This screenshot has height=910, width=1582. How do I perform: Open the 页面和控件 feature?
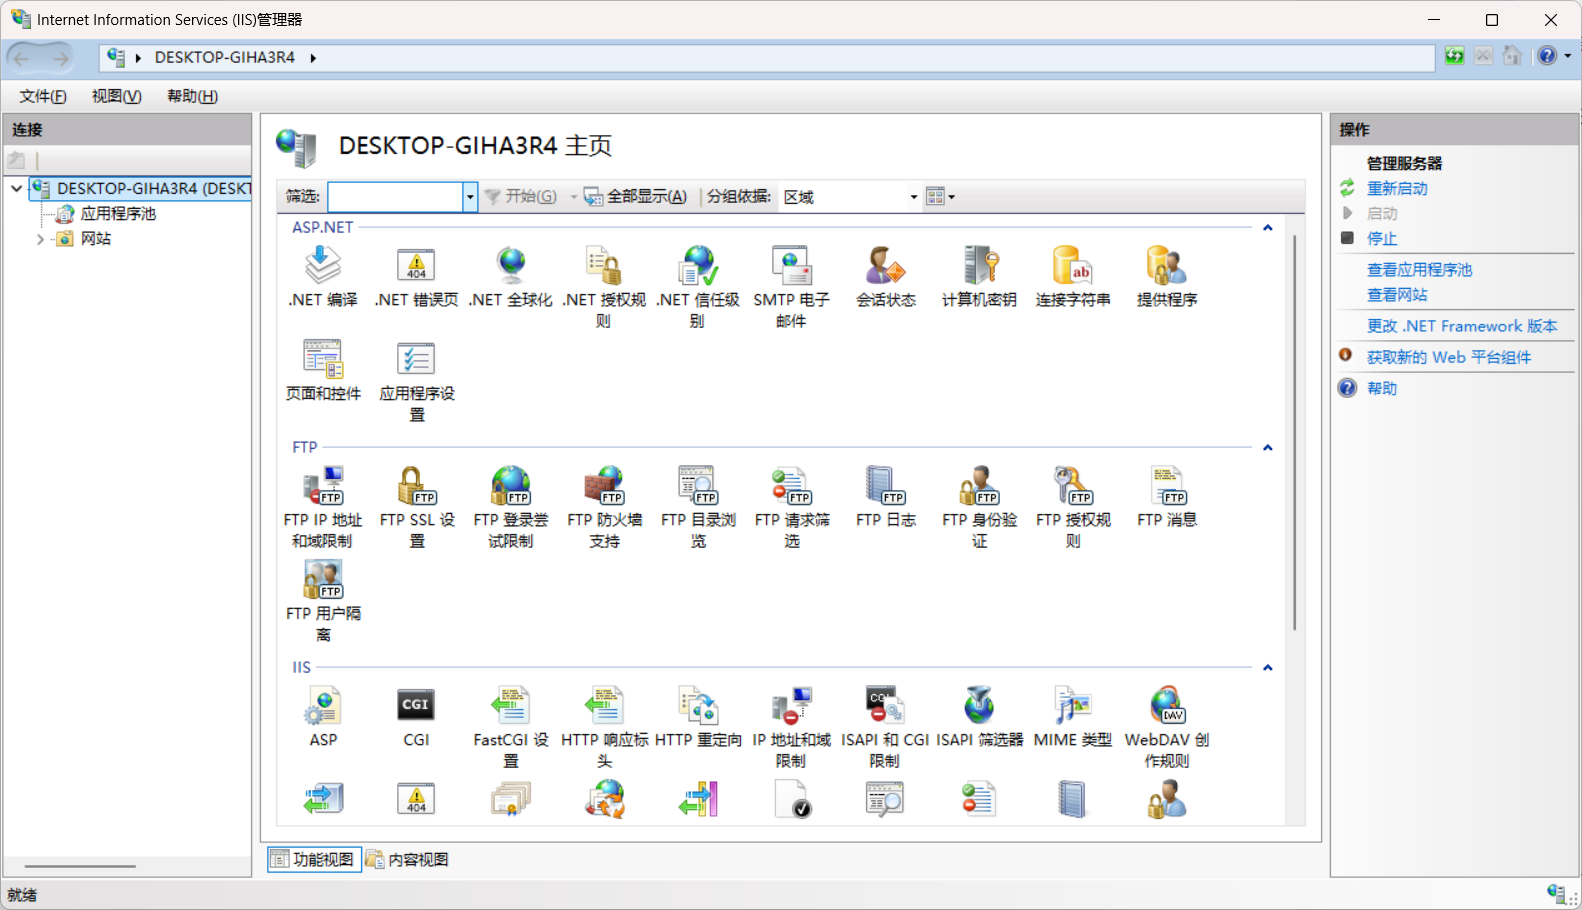click(x=323, y=370)
